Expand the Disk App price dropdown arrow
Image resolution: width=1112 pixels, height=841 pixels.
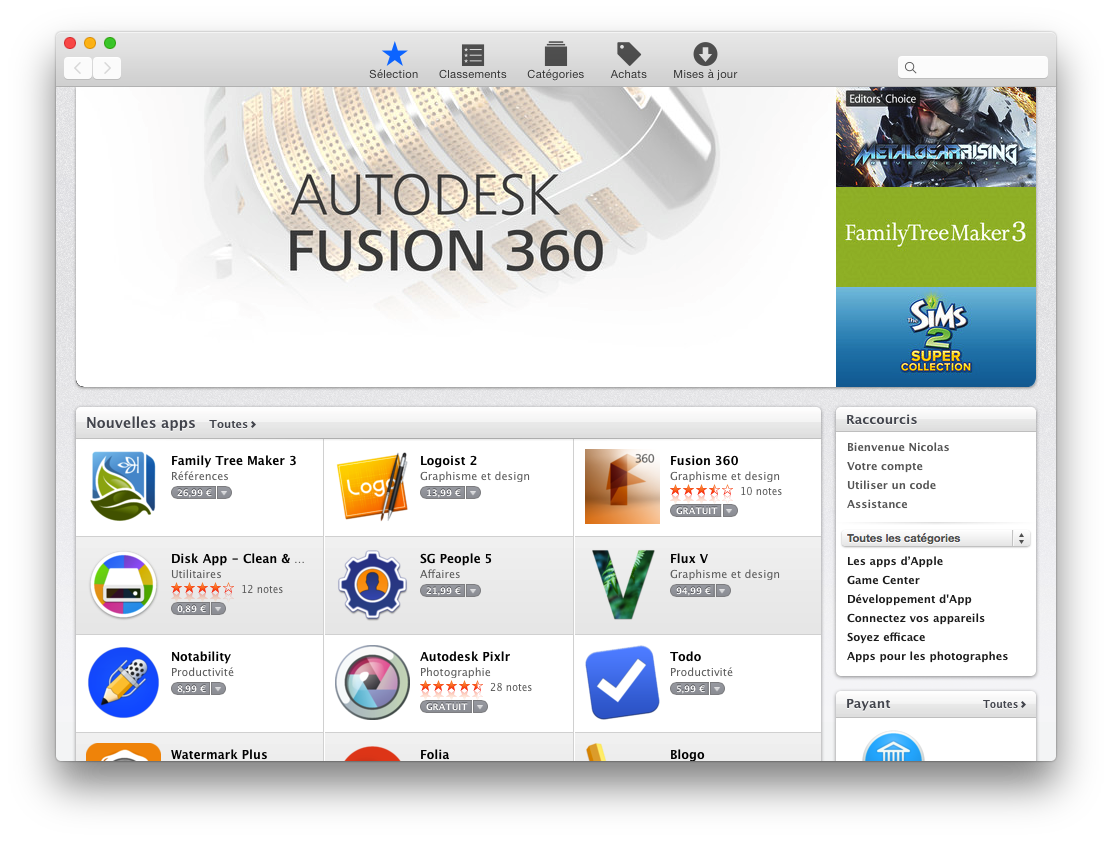(218, 608)
